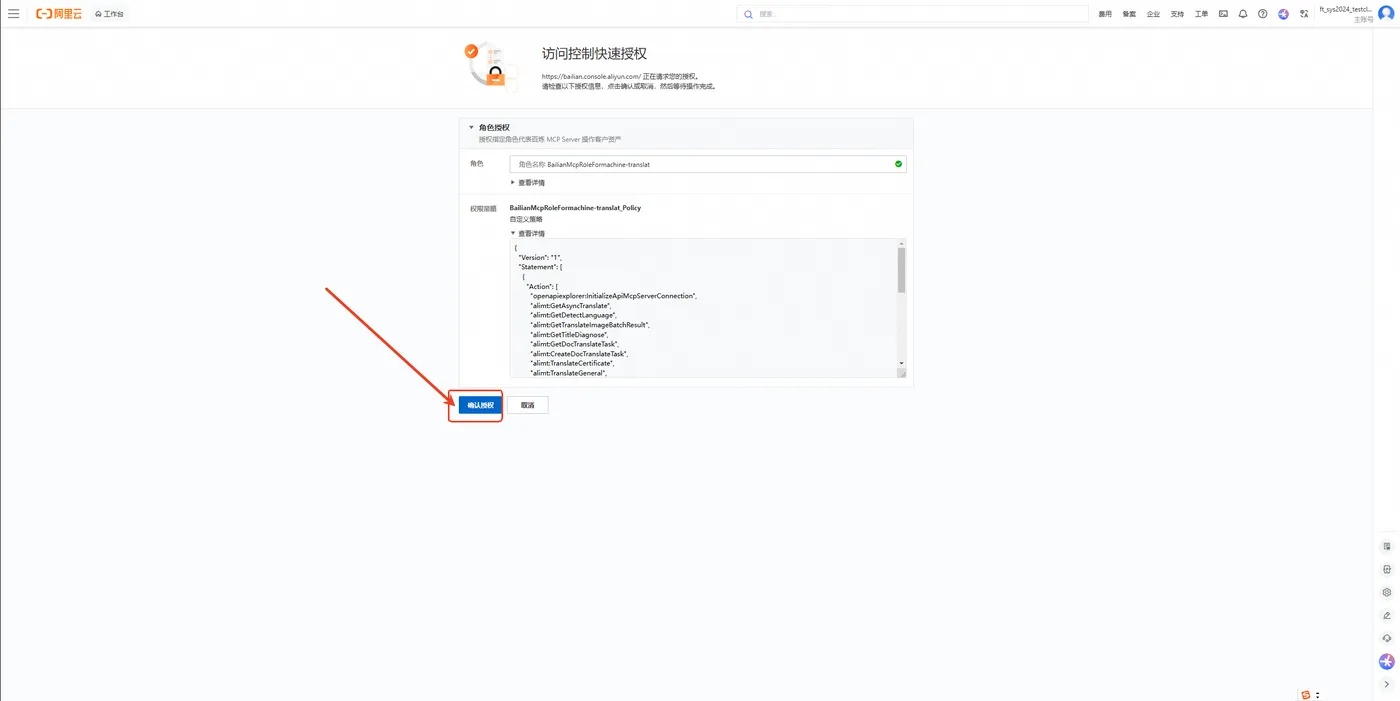Click the "alimt:GetDetectLanguage" line
The height and width of the screenshot is (701, 1400).
click(x=573, y=316)
